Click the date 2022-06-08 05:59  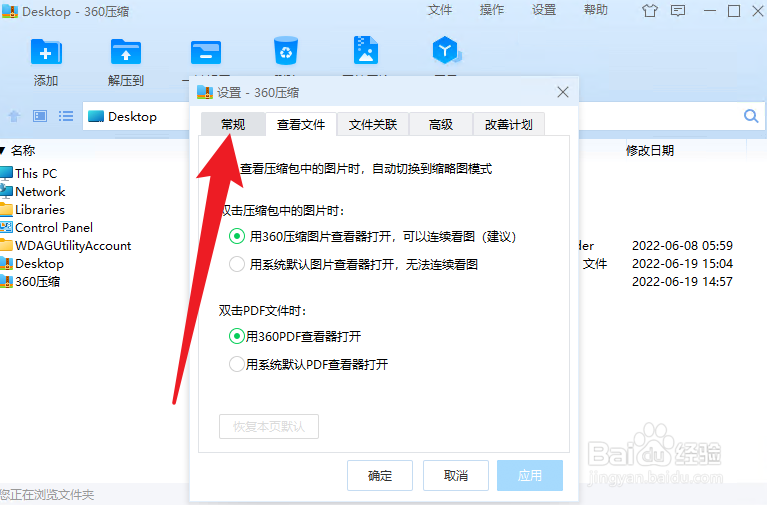click(682, 246)
